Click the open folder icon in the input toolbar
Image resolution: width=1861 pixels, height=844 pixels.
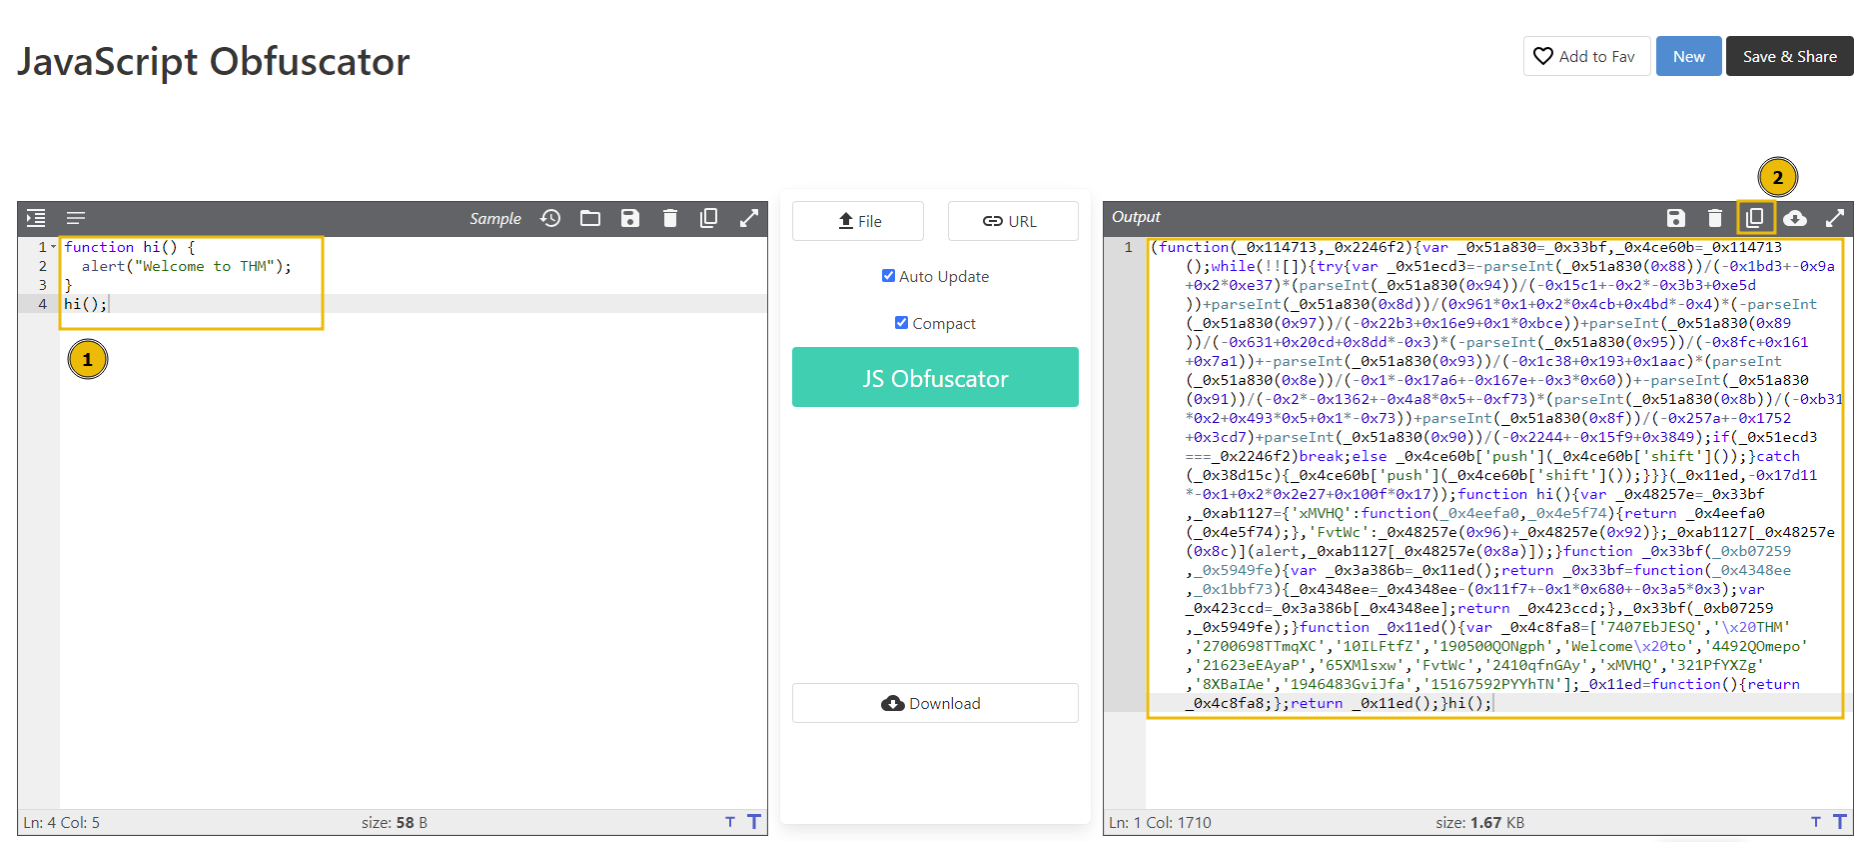[591, 218]
